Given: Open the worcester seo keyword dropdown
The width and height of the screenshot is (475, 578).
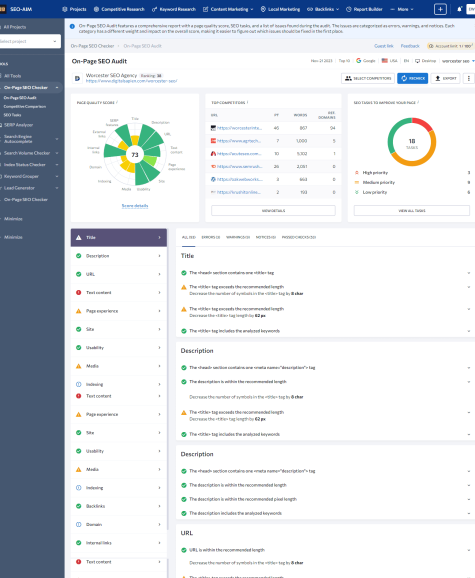Looking at the screenshot, I should (458, 61).
